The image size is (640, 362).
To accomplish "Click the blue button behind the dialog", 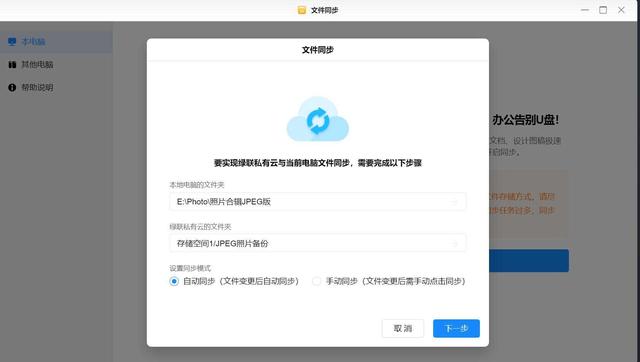I will [529, 260].
